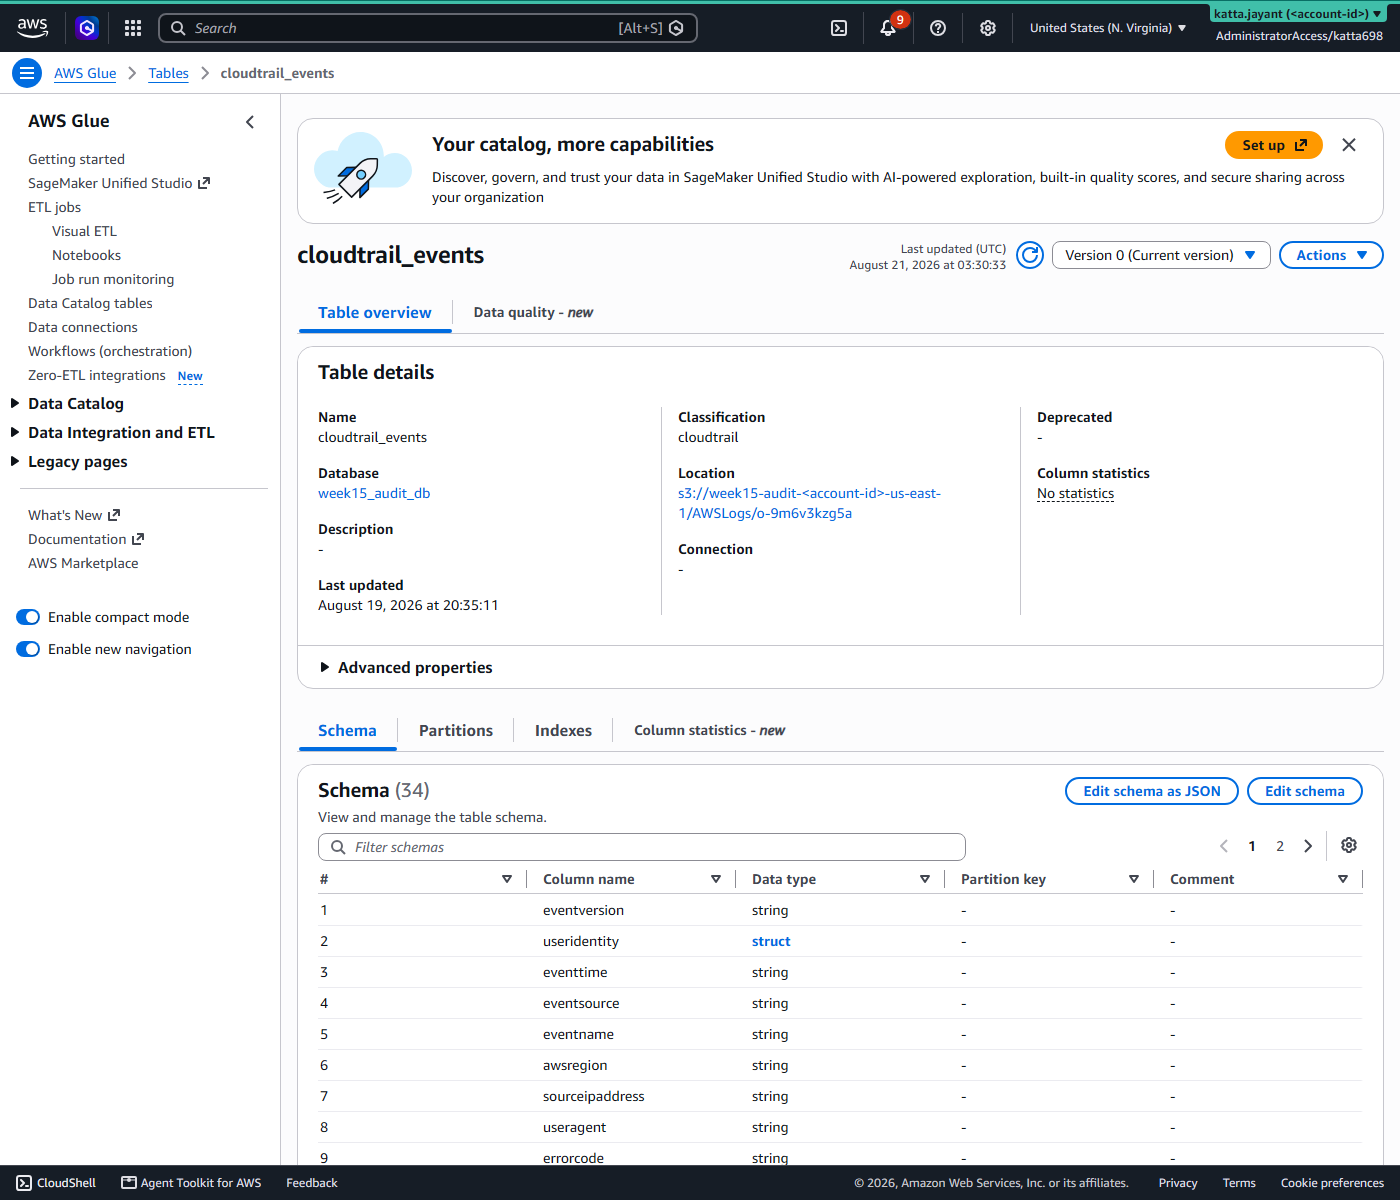
Task: Click the Edit schema button
Action: tap(1305, 791)
